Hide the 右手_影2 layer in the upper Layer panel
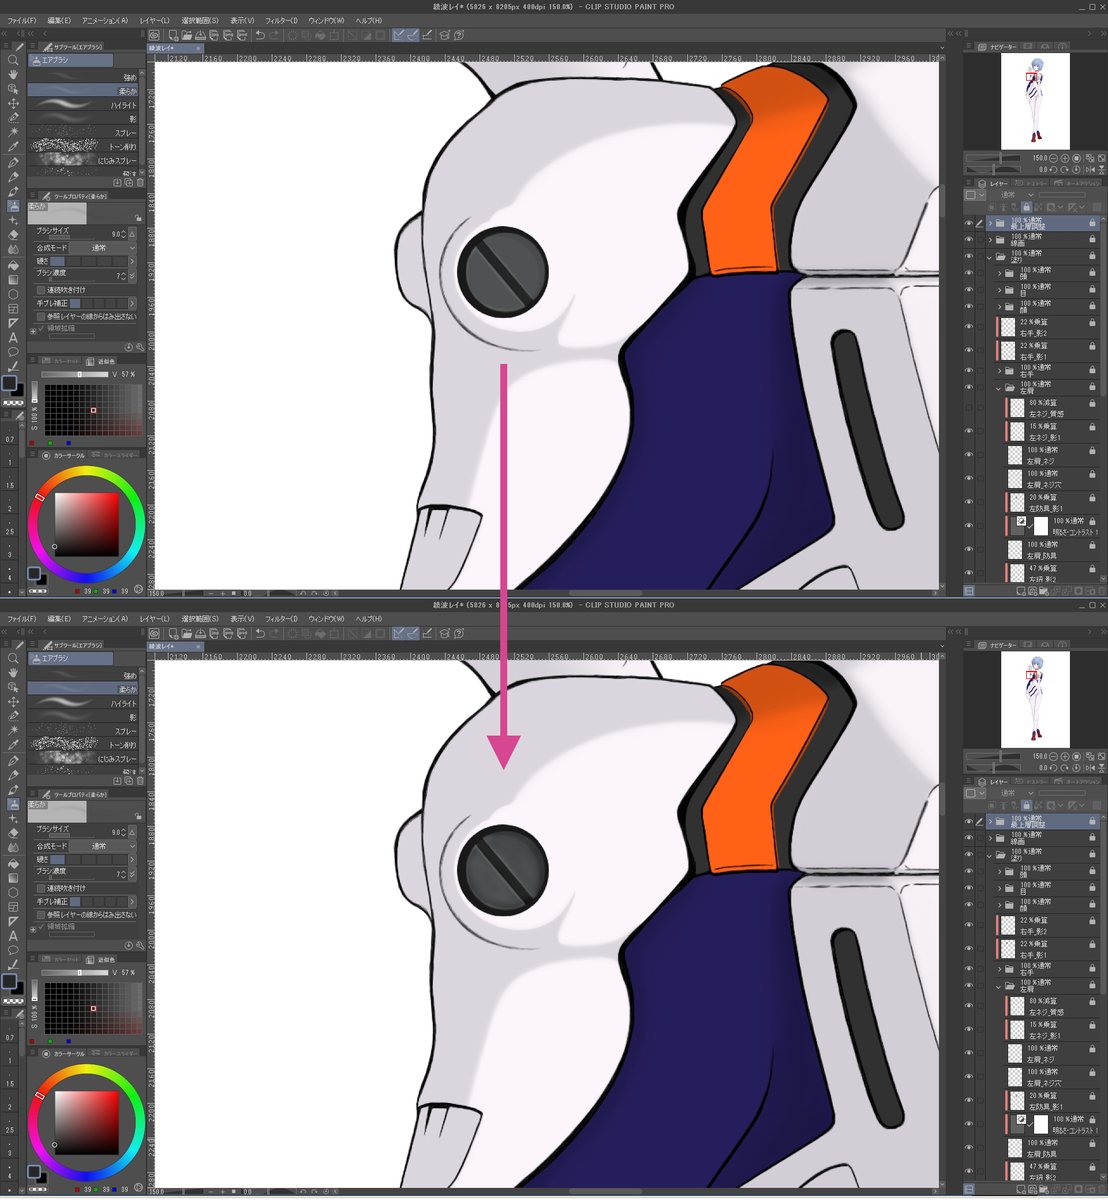Image resolution: width=1108 pixels, height=1200 pixels. [969, 327]
